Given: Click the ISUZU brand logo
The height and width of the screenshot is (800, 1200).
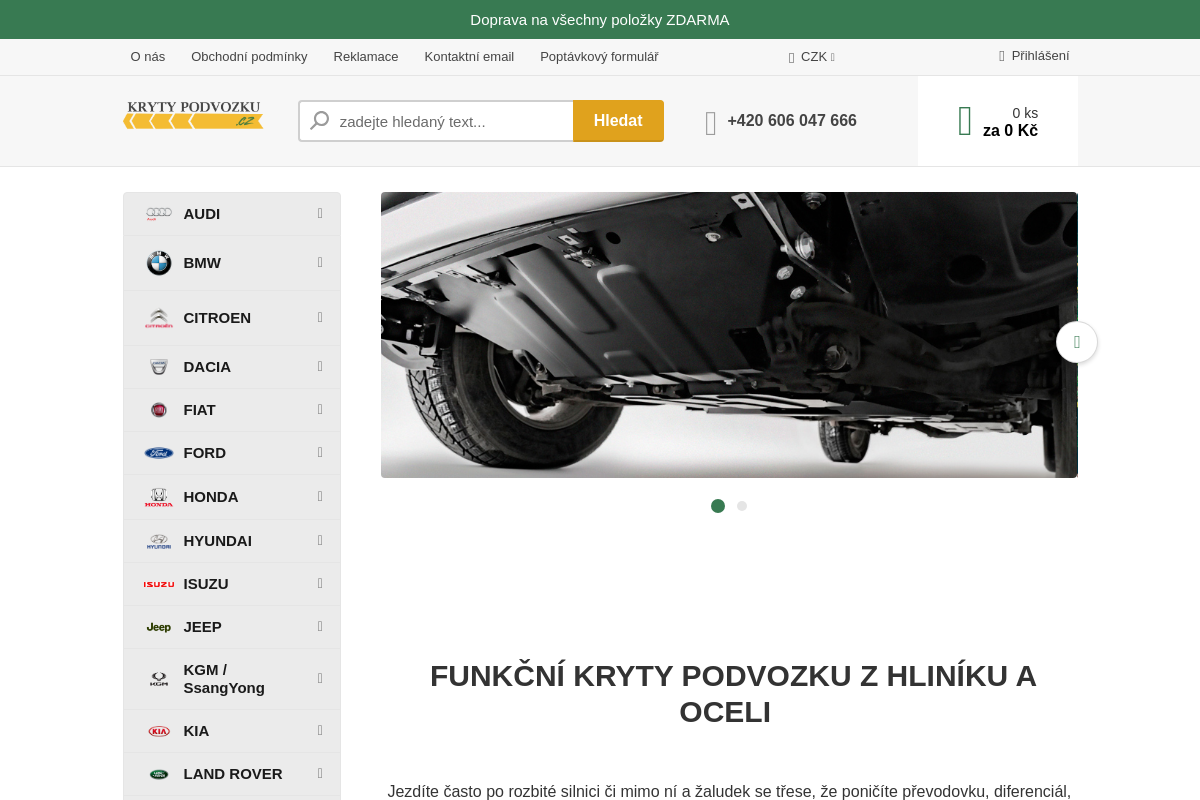Looking at the screenshot, I should (x=159, y=583).
